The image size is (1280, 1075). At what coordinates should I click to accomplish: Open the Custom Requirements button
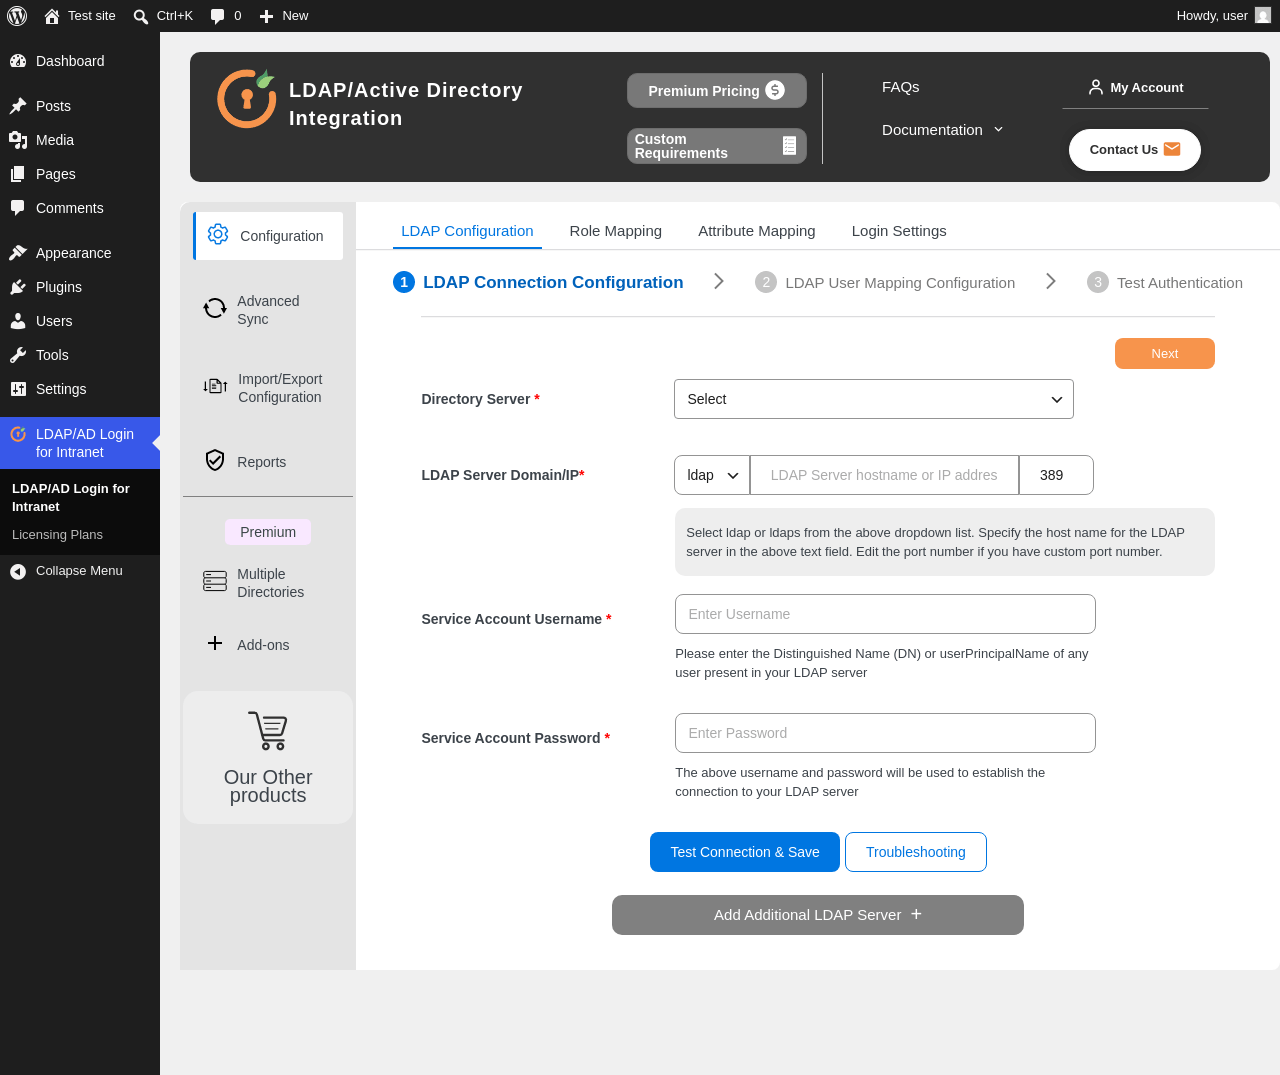(x=717, y=146)
